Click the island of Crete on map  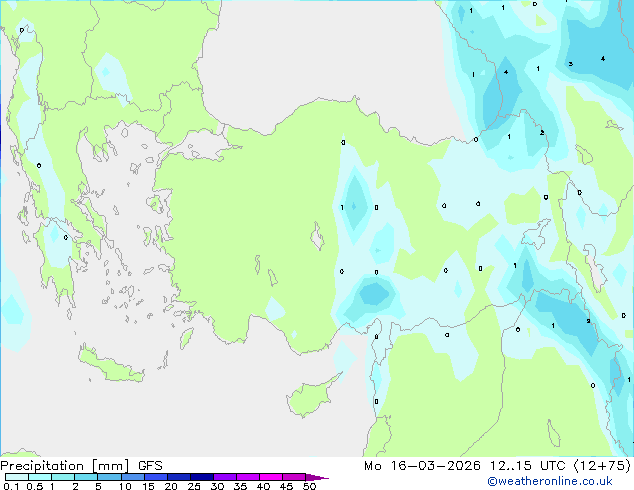click(x=110, y=365)
